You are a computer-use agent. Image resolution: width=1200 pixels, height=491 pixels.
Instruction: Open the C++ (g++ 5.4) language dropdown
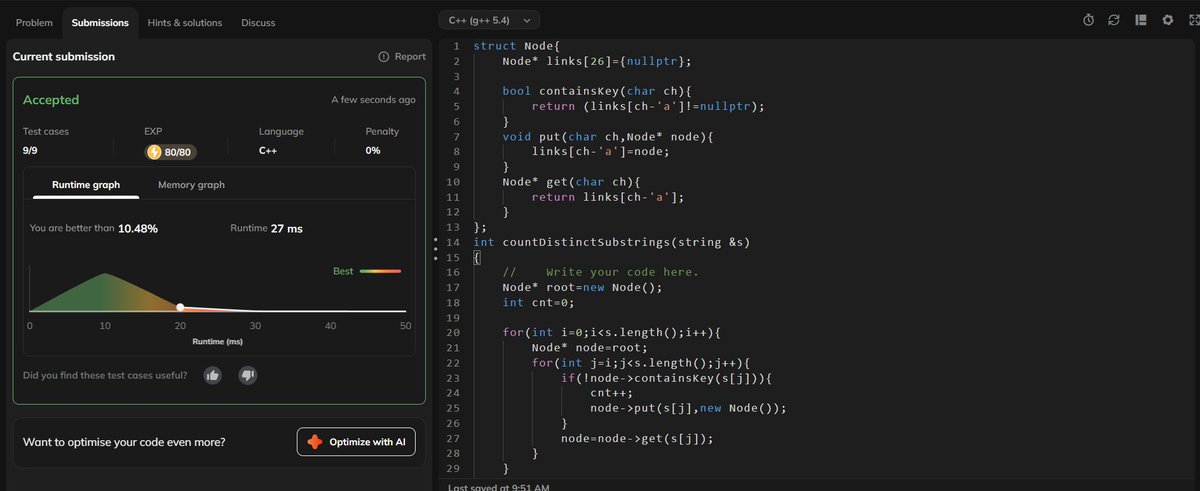[x=489, y=20]
